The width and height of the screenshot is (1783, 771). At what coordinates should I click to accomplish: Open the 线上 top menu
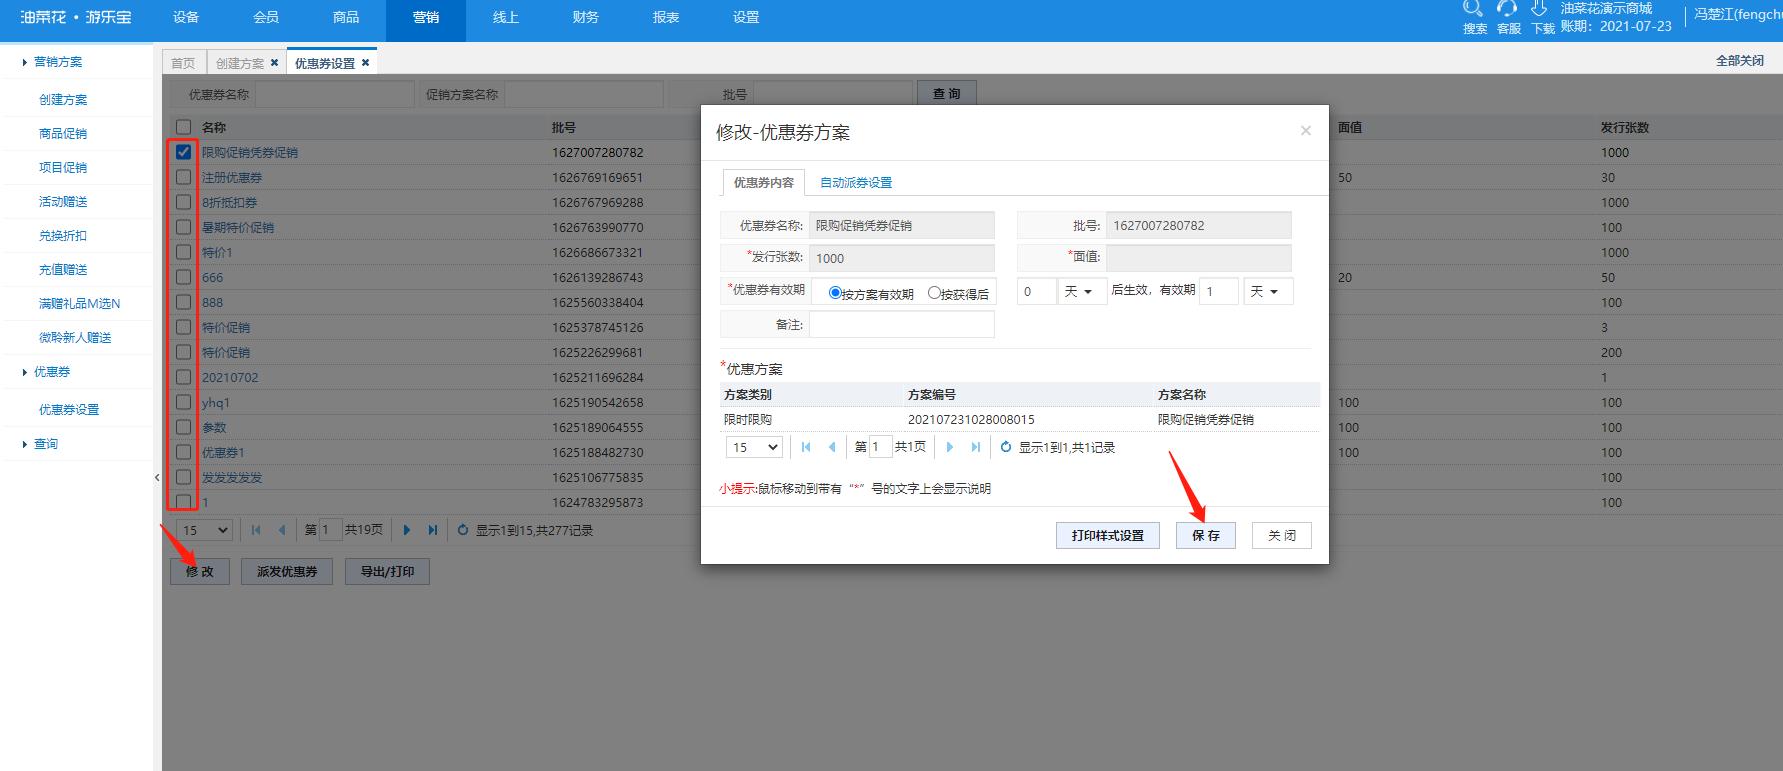point(506,17)
